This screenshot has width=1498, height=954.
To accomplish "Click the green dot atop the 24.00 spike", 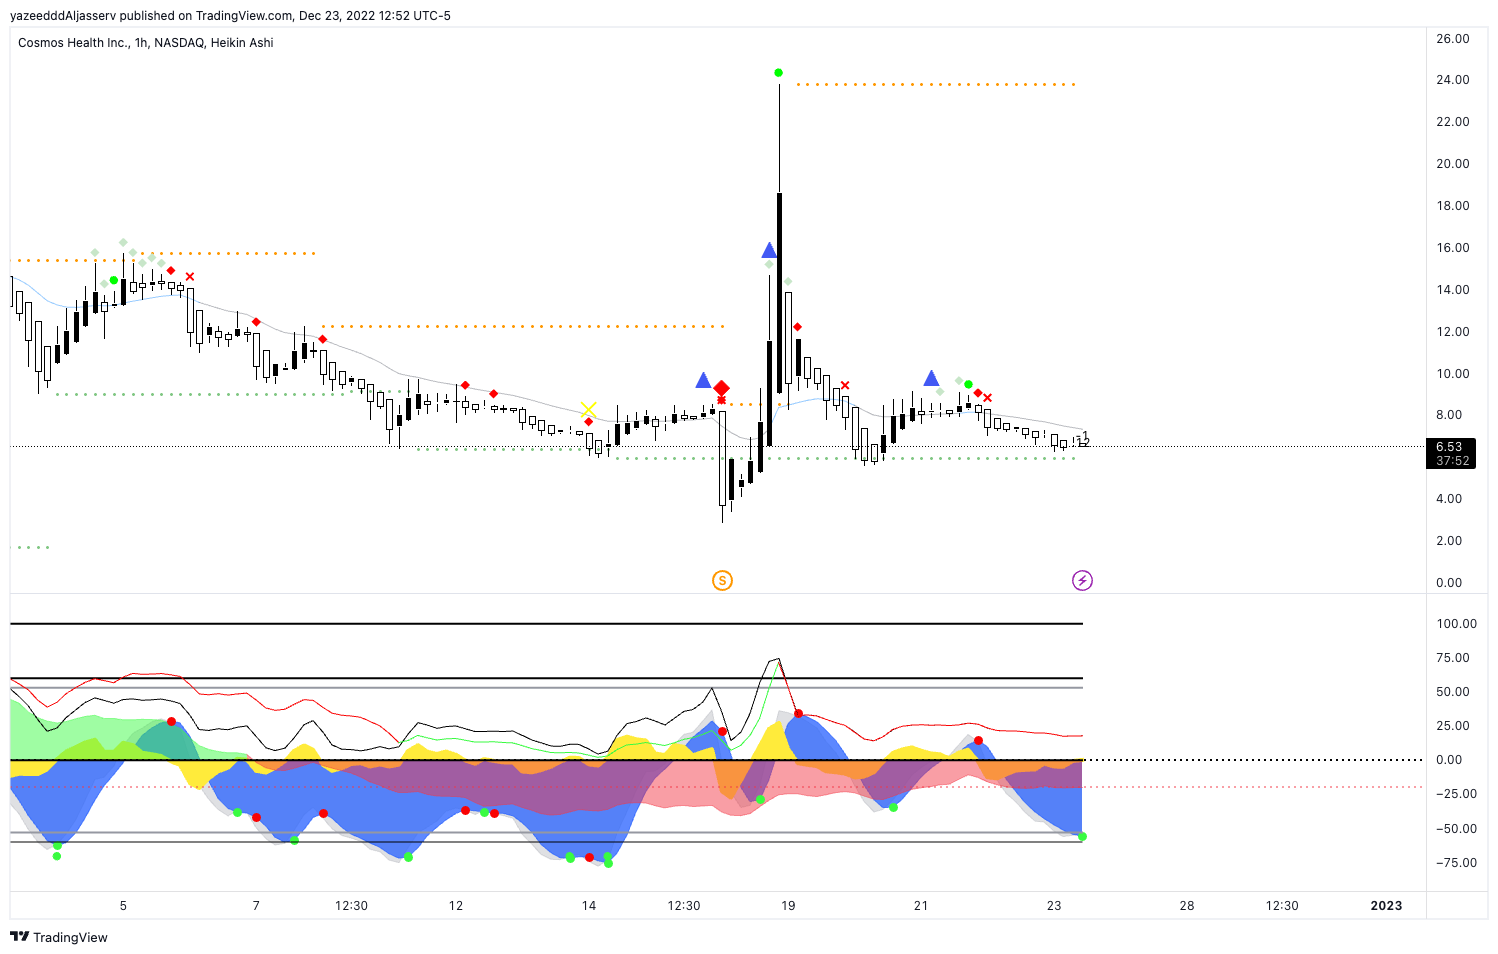I will tap(779, 73).
